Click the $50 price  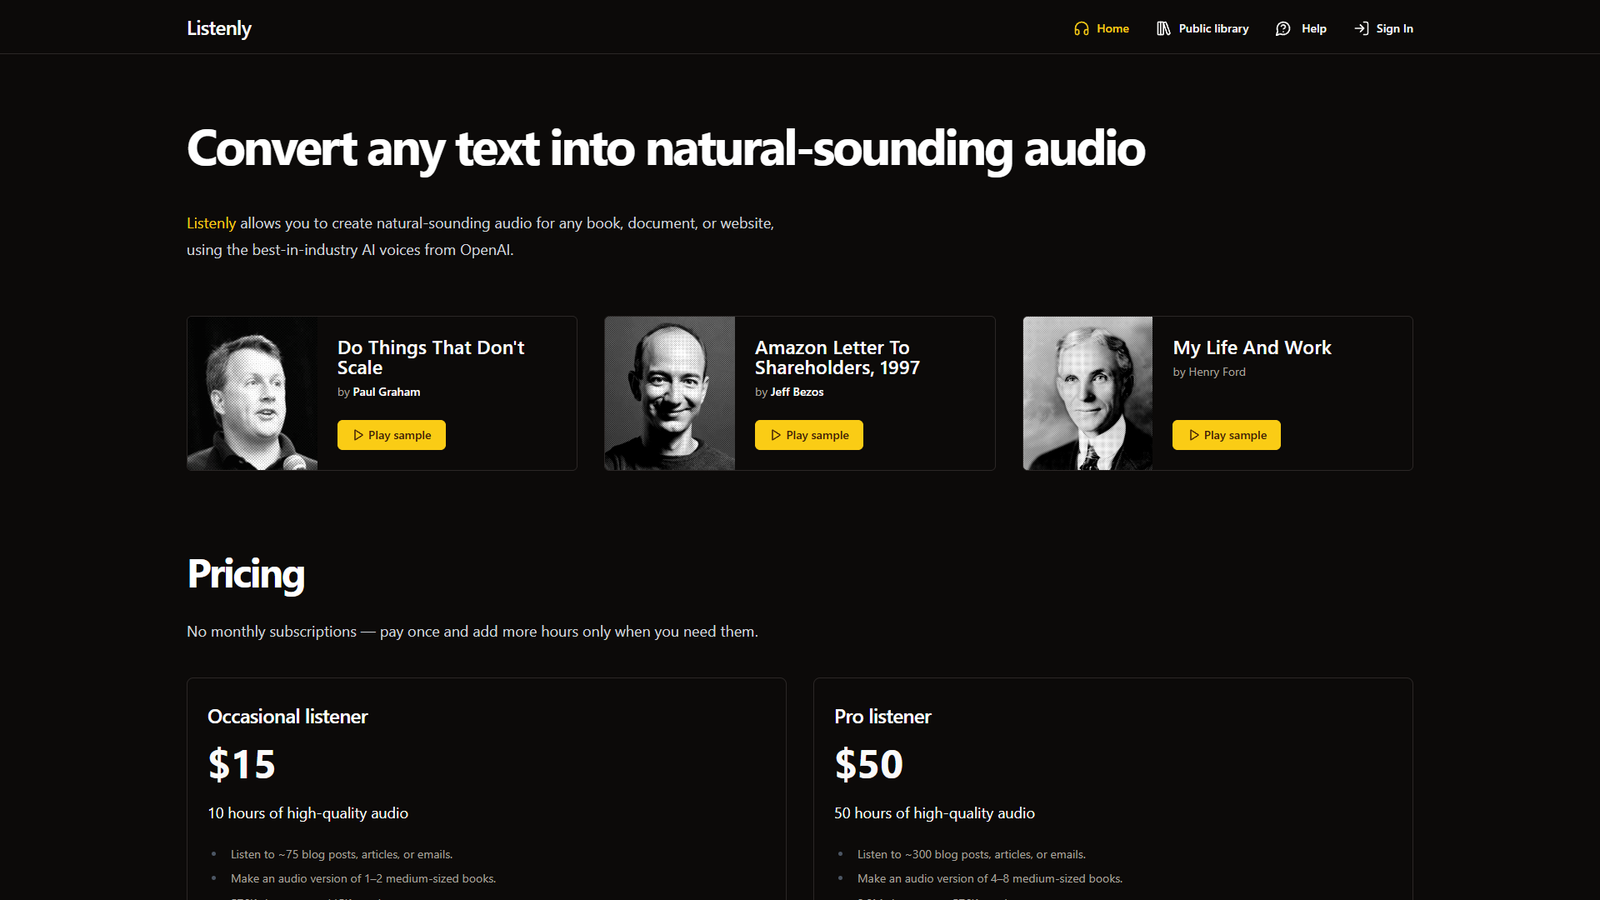(868, 765)
